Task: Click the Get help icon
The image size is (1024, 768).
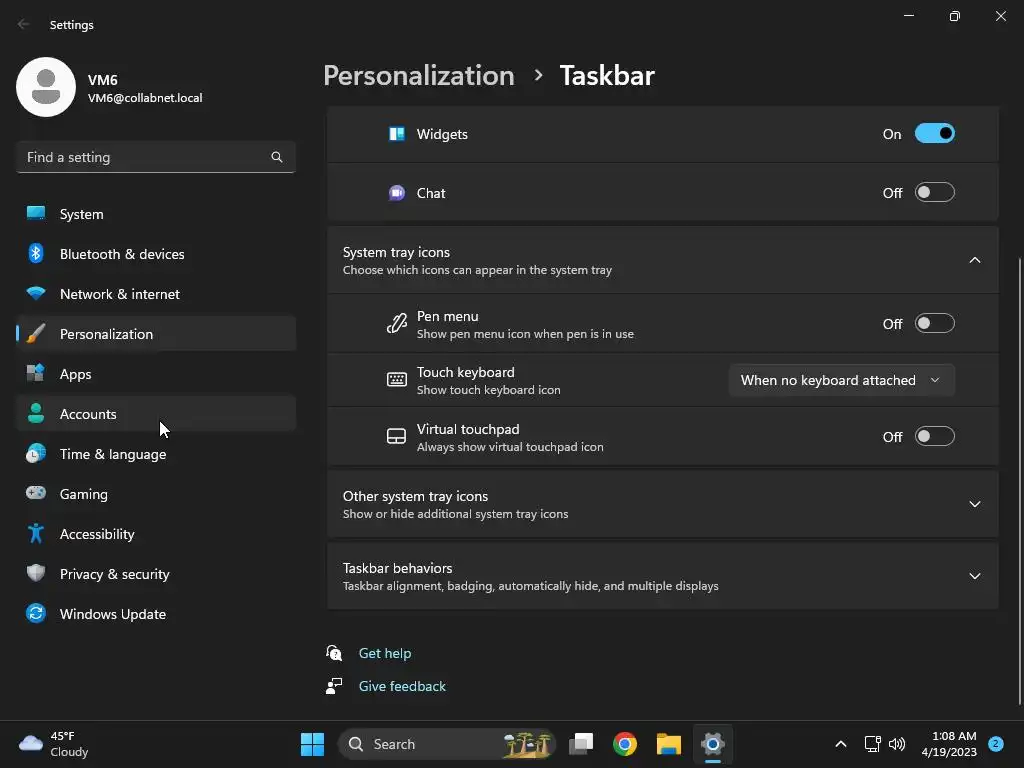Action: click(x=334, y=653)
